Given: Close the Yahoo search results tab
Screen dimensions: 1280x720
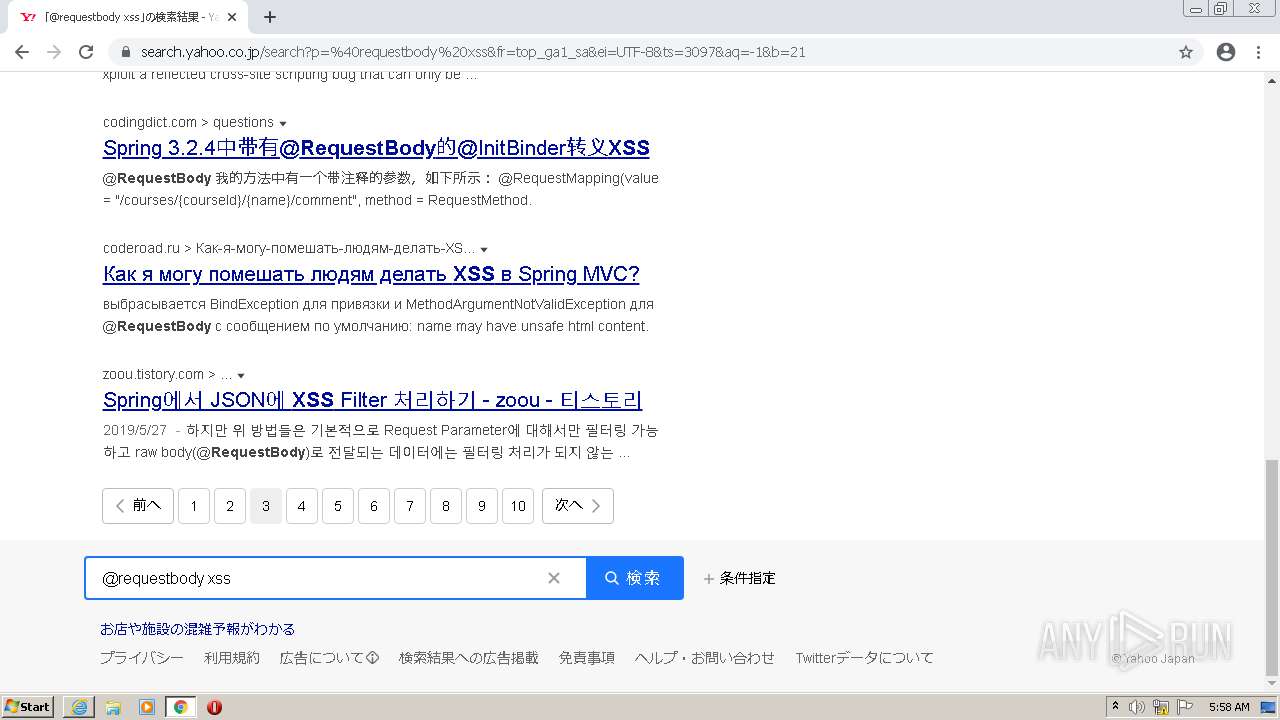Looking at the screenshot, I should (232, 17).
